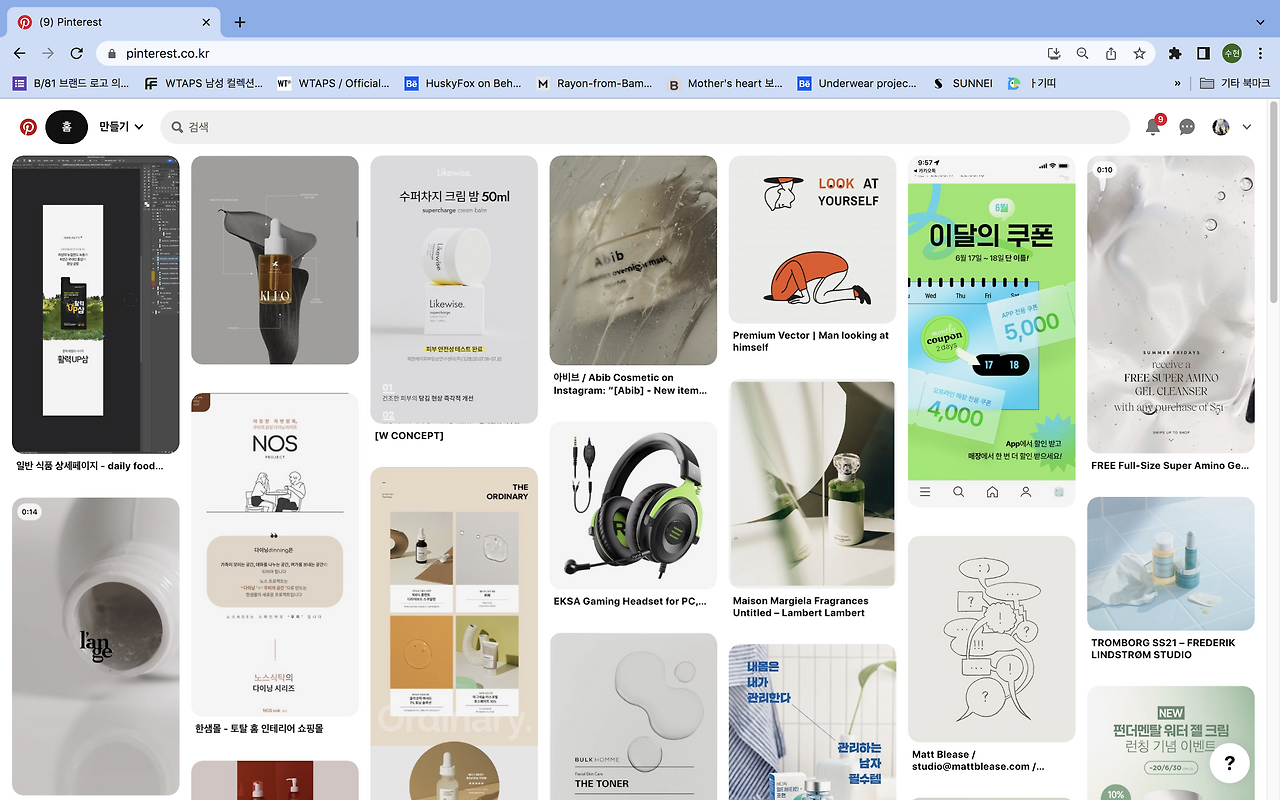
Task: Open the tab search chevron in tab strip
Action: (1259, 22)
